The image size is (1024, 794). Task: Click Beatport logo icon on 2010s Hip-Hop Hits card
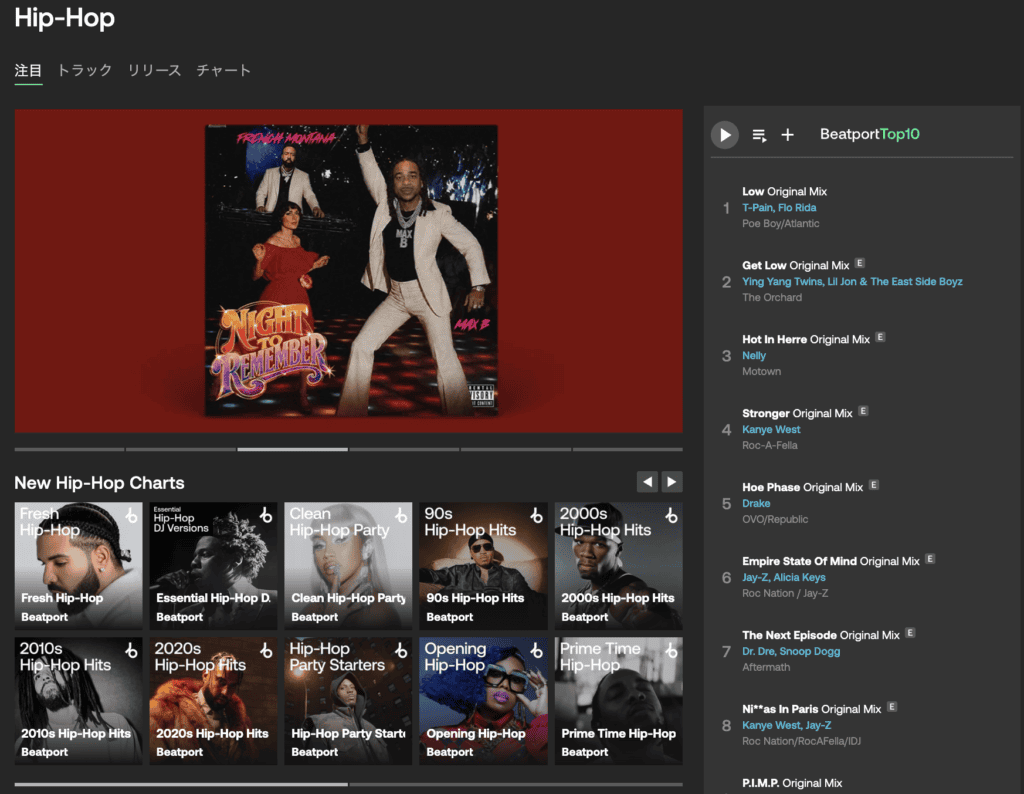pos(131,650)
